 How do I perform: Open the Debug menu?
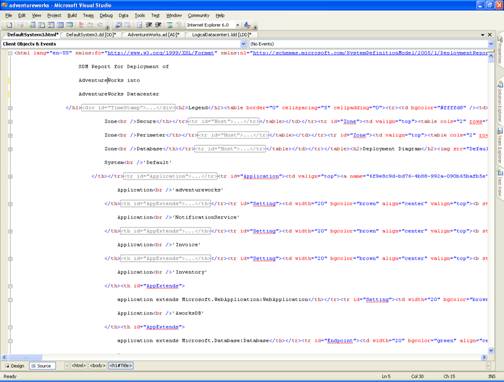(106, 15)
